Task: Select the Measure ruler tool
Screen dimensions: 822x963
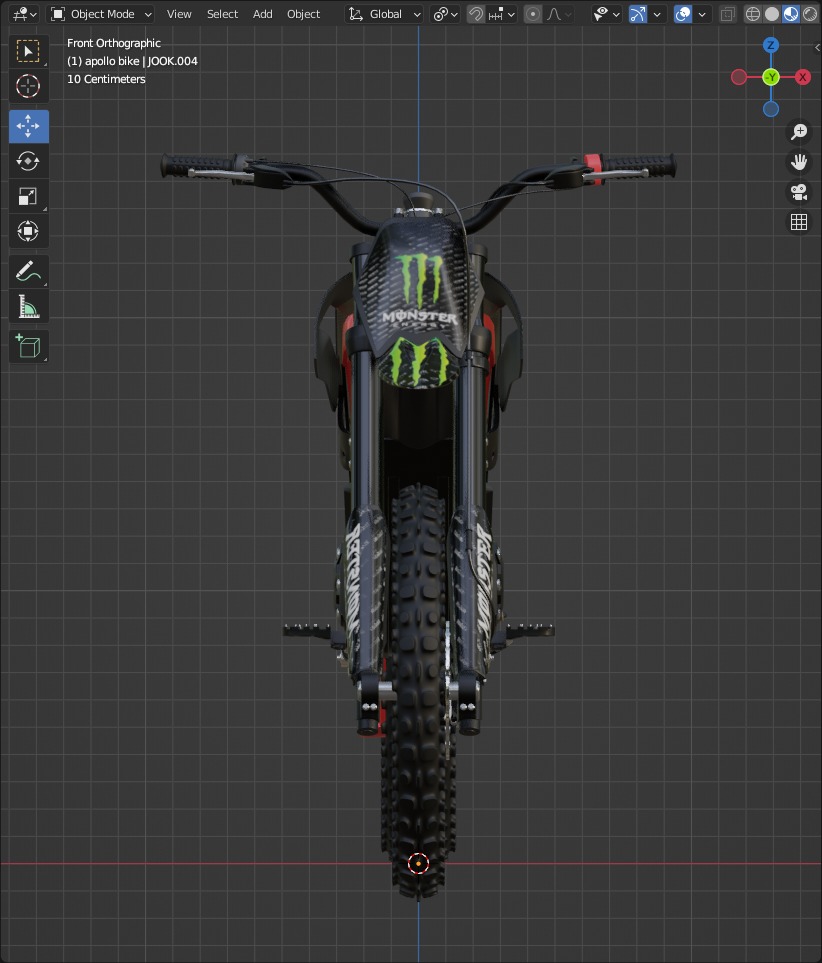Action: point(28,307)
